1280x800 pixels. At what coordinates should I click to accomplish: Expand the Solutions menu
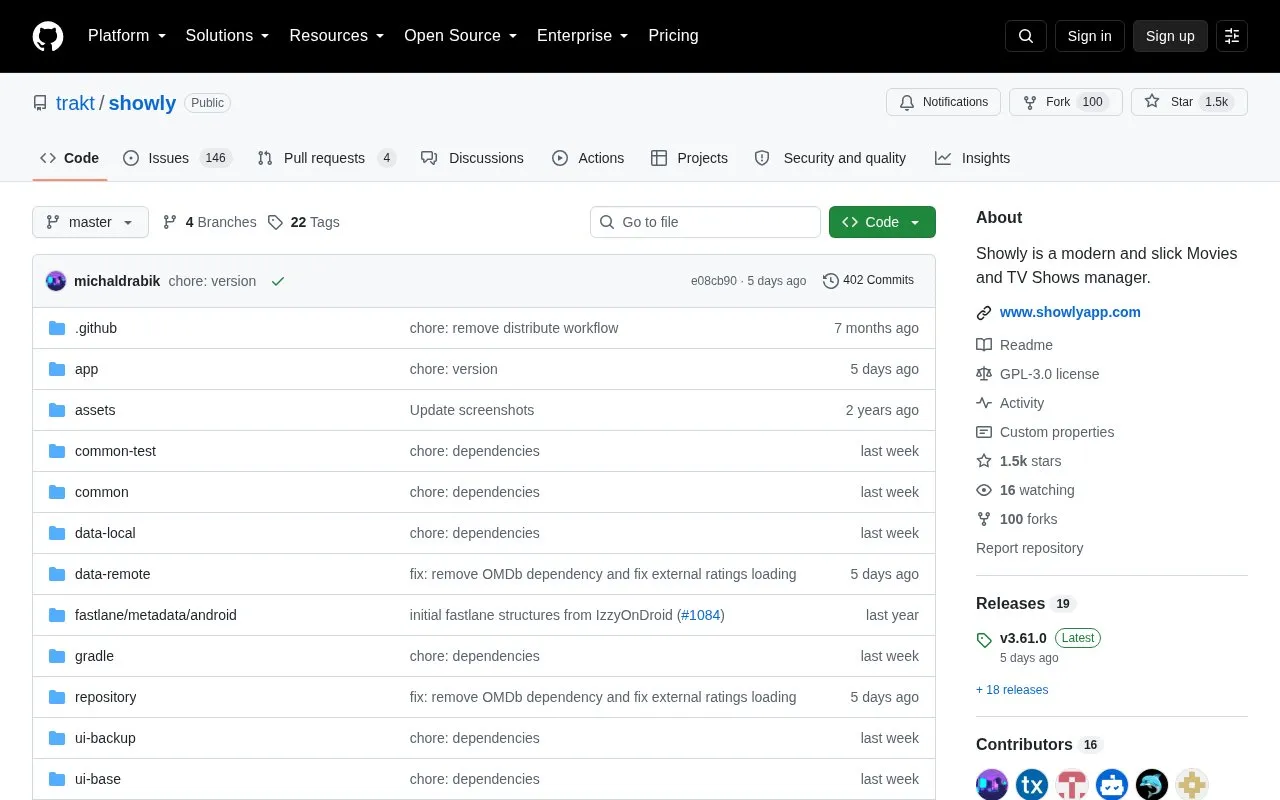point(227,36)
